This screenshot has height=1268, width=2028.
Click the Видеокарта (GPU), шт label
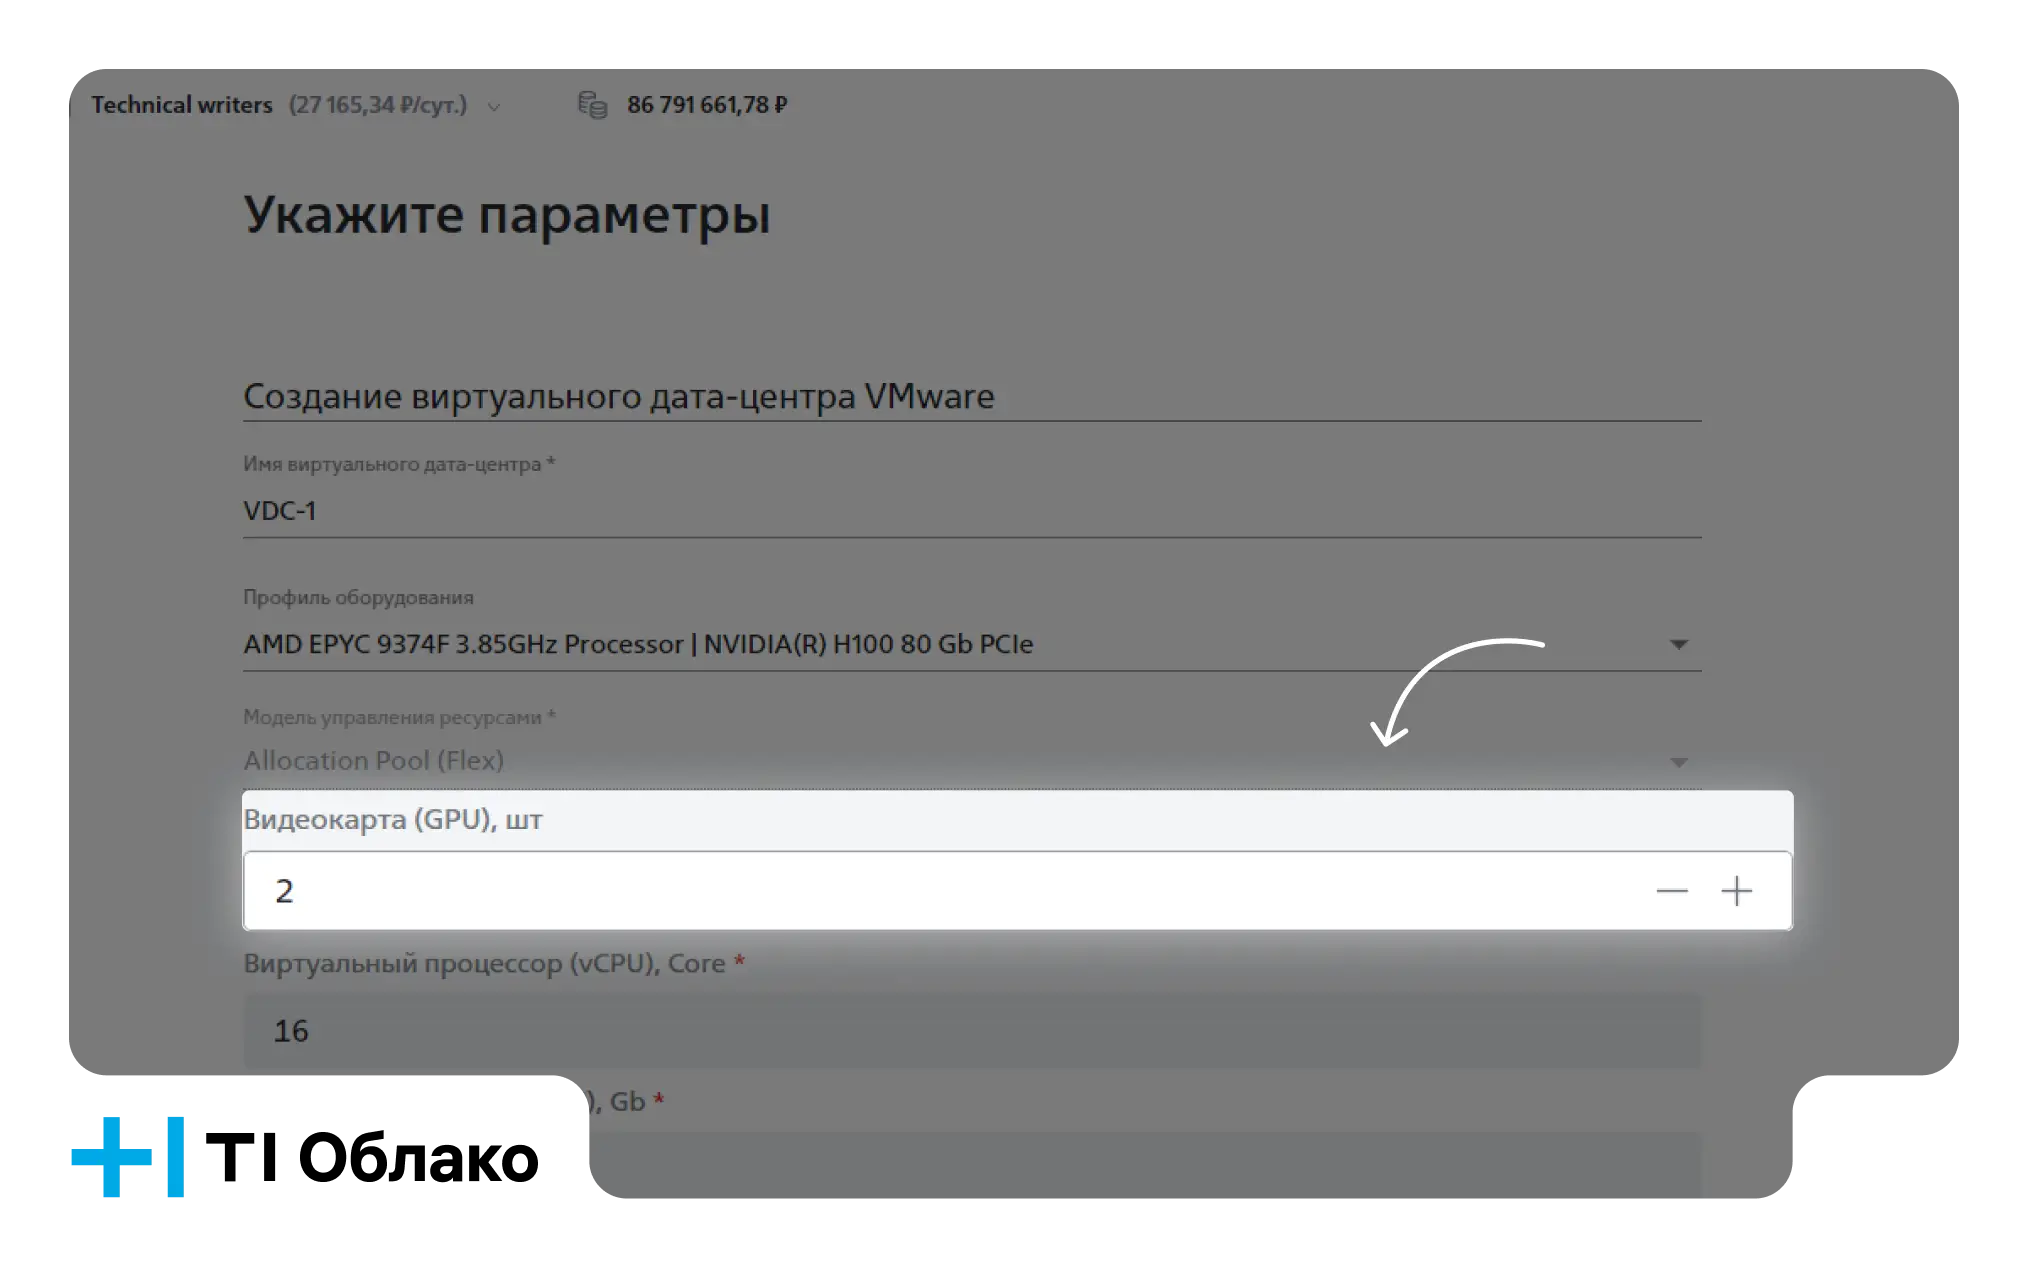click(x=393, y=820)
